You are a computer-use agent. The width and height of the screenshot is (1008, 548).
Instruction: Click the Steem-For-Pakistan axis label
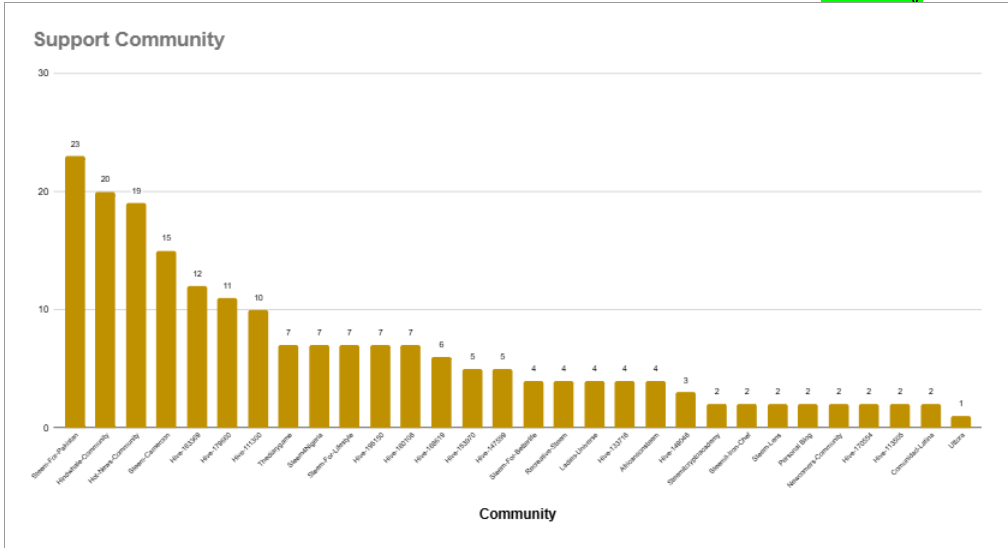pos(55,456)
